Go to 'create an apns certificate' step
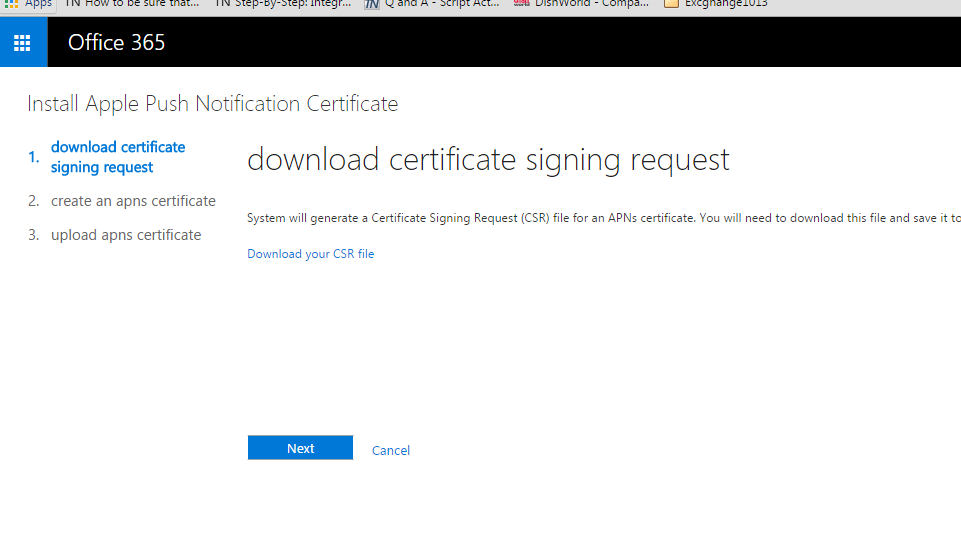The image size is (961, 540). coord(133,201)
